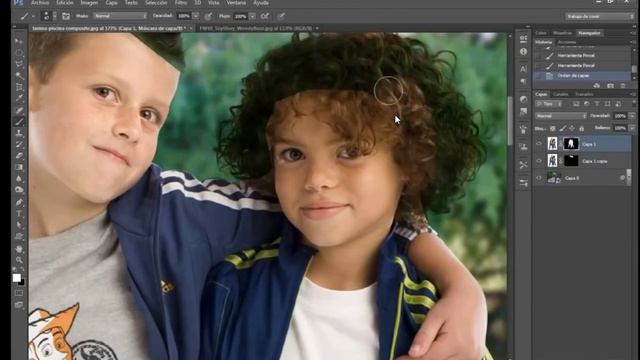Select the Brush tool in toolbox

pos(19,122)
